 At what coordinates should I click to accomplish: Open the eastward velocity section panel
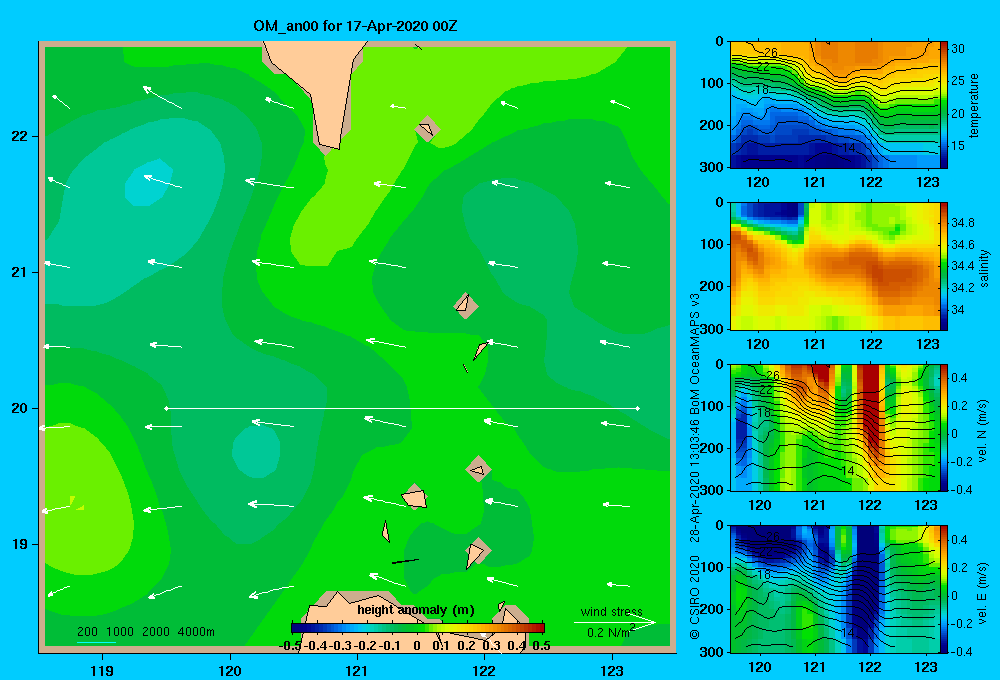[834, 589]
